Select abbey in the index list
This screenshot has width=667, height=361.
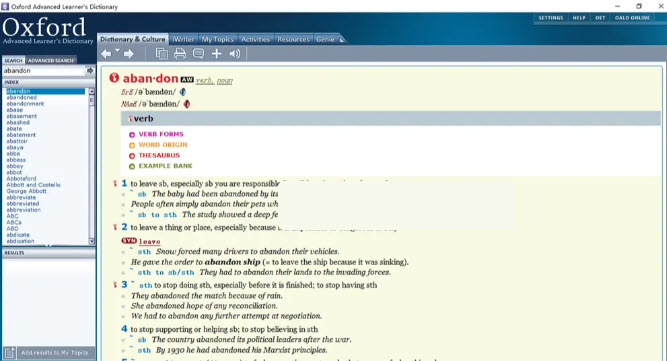(x=14, y=166)
